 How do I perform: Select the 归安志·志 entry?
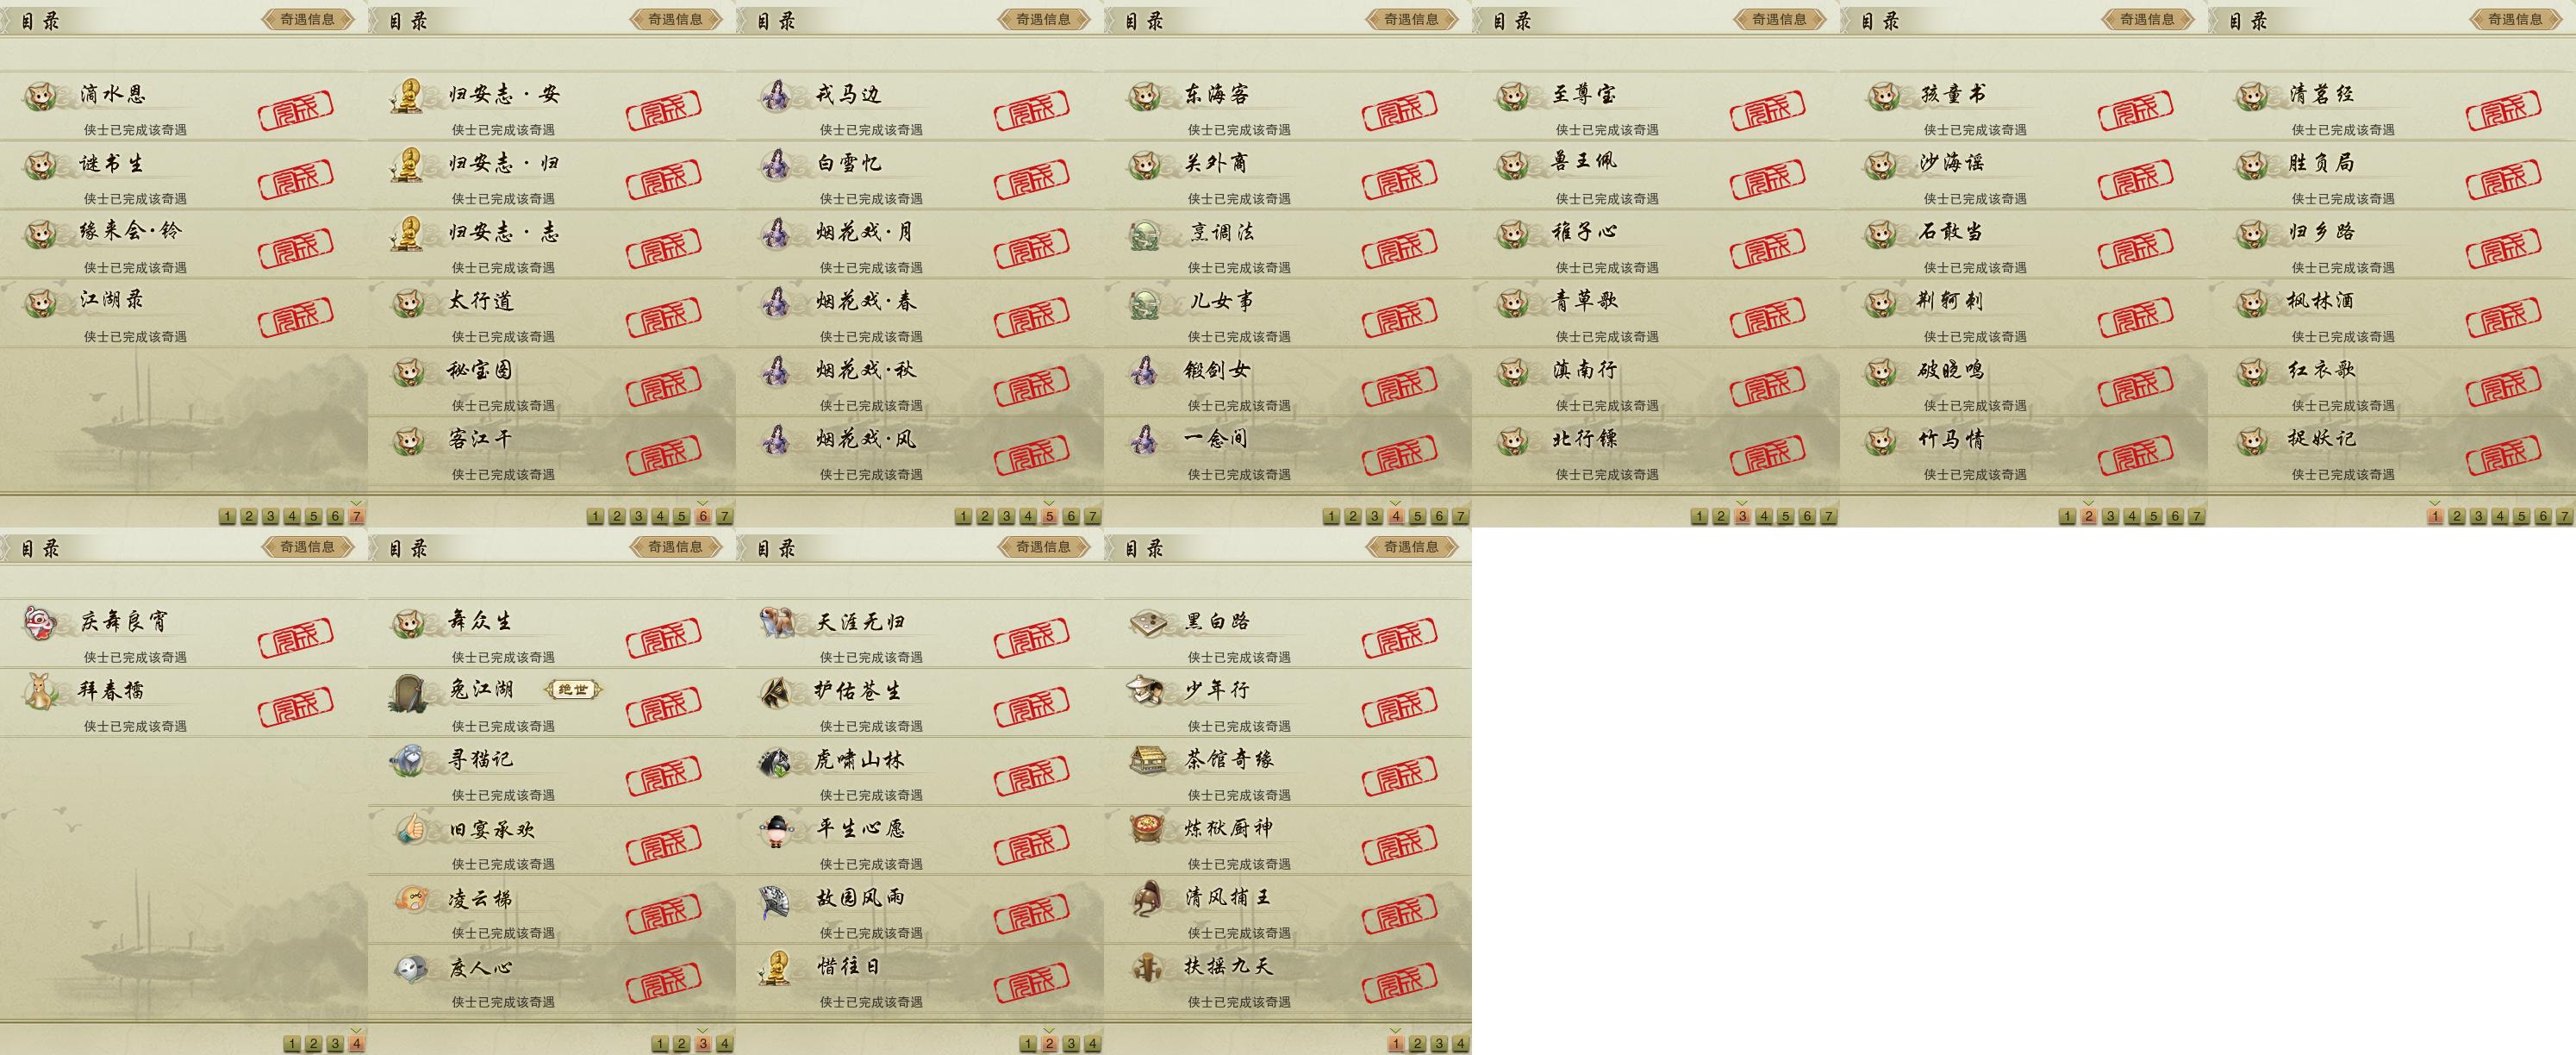552,244
